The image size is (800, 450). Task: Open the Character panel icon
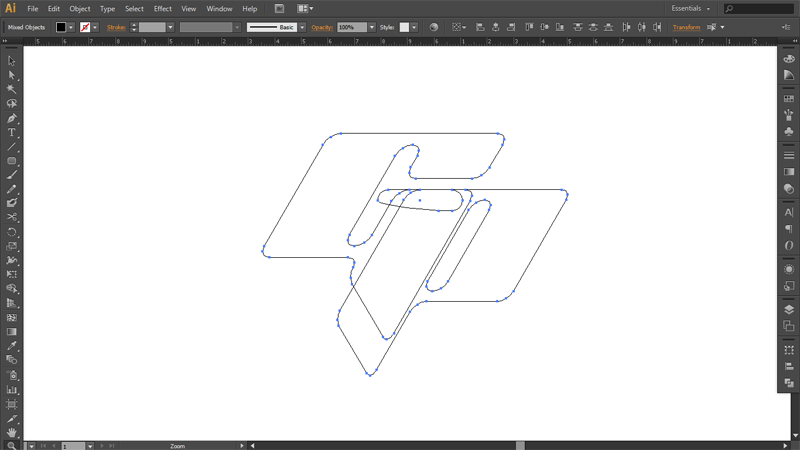click(x=789, y=213)
